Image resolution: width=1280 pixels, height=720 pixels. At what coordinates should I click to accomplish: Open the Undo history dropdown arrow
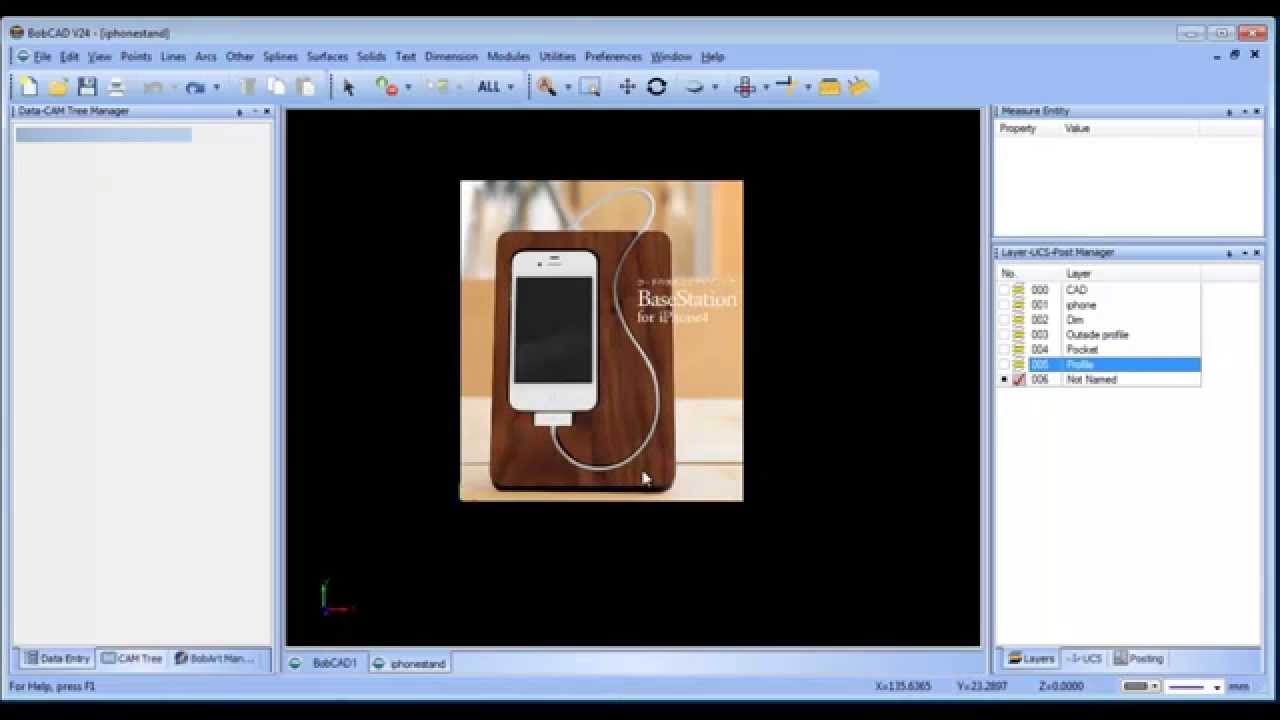tap(173, 87)
